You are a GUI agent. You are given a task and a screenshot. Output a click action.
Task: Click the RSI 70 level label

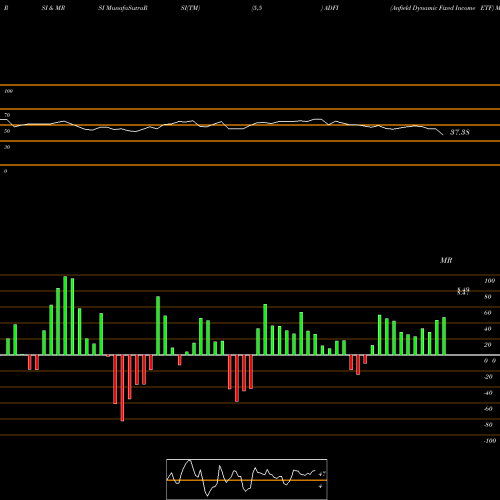tap(7, 115)
